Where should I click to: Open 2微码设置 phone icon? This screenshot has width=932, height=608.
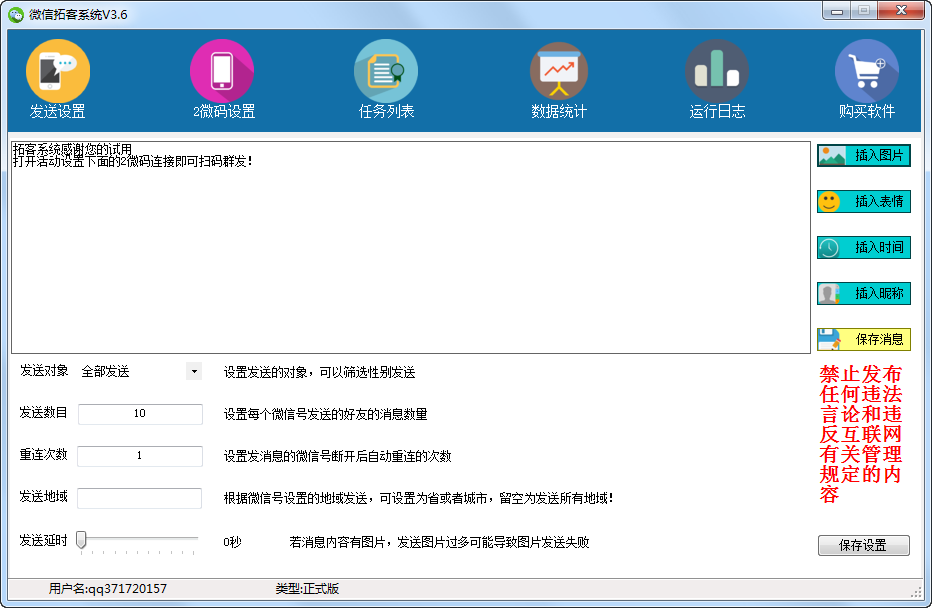(x=222, y=71)
